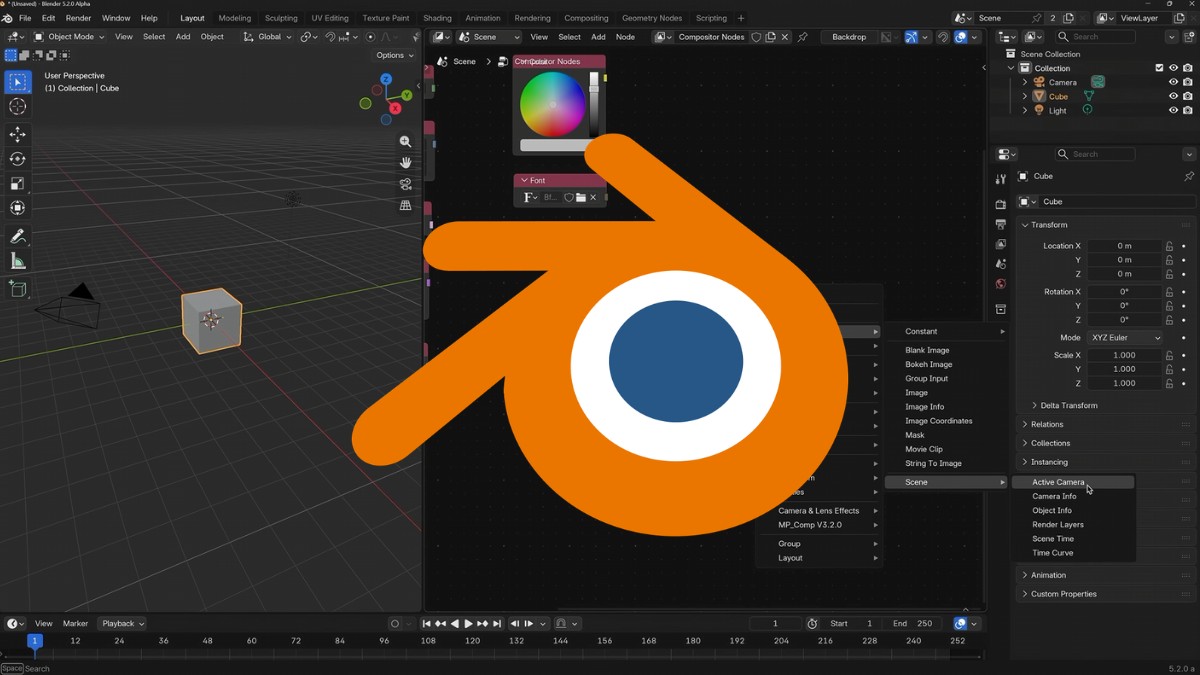Click the add workspace plus button
Image resolution: width=1200 pixels, height=675 pixels.
[x=740, y=18]
